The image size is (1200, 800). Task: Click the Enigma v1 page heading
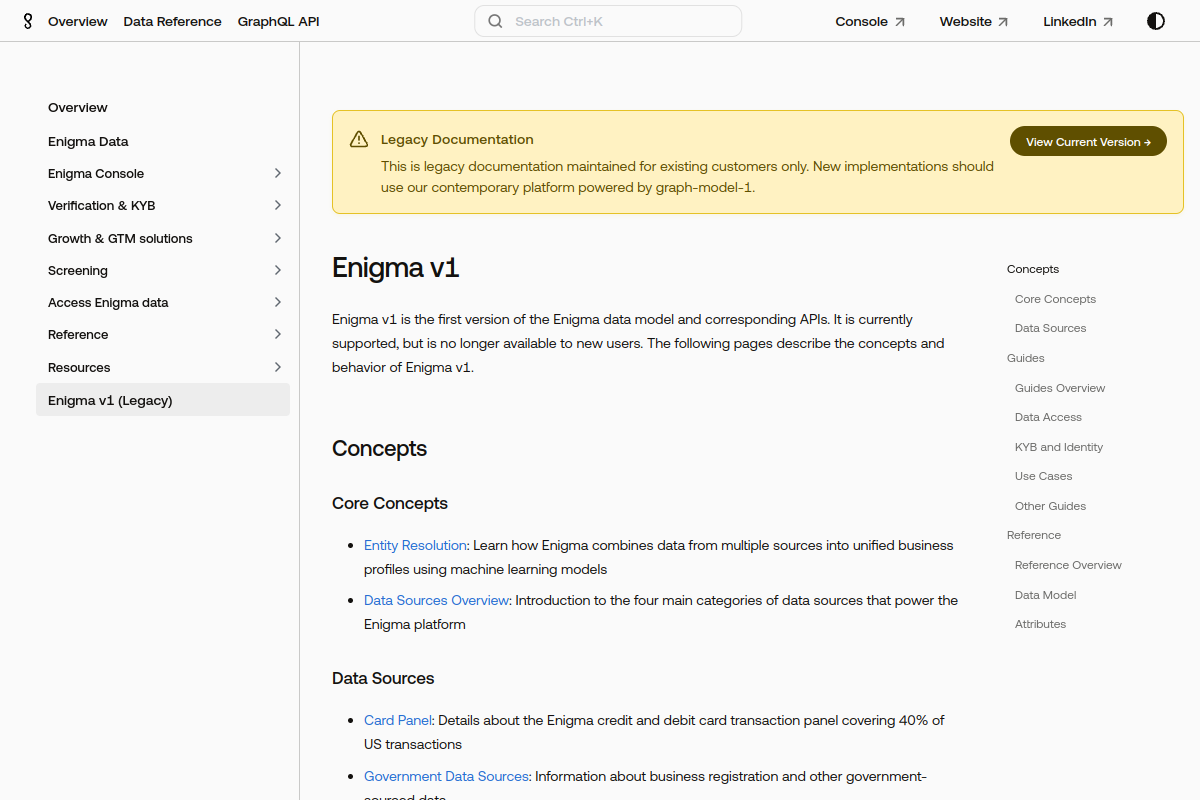coord(395,268)
